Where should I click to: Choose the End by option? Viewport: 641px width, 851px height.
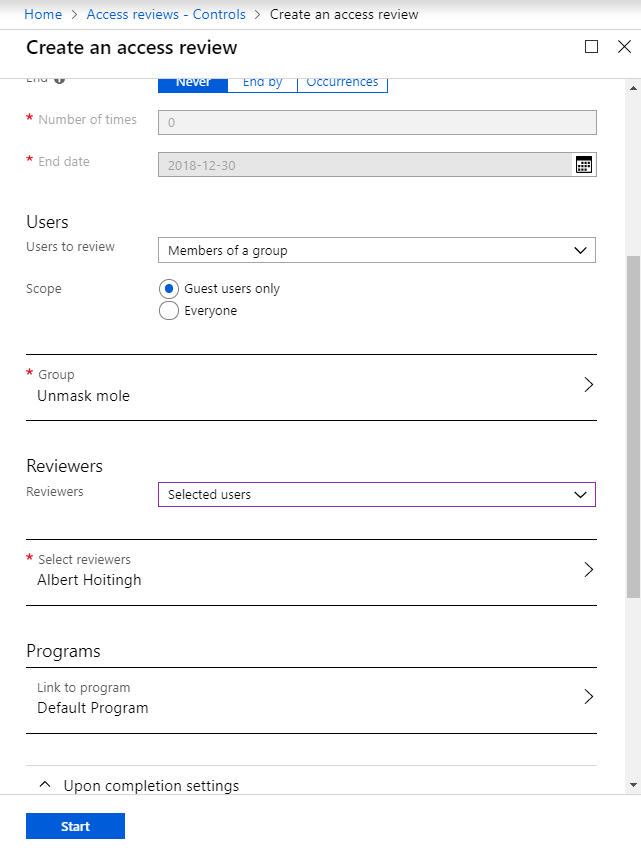click(262, 83)
